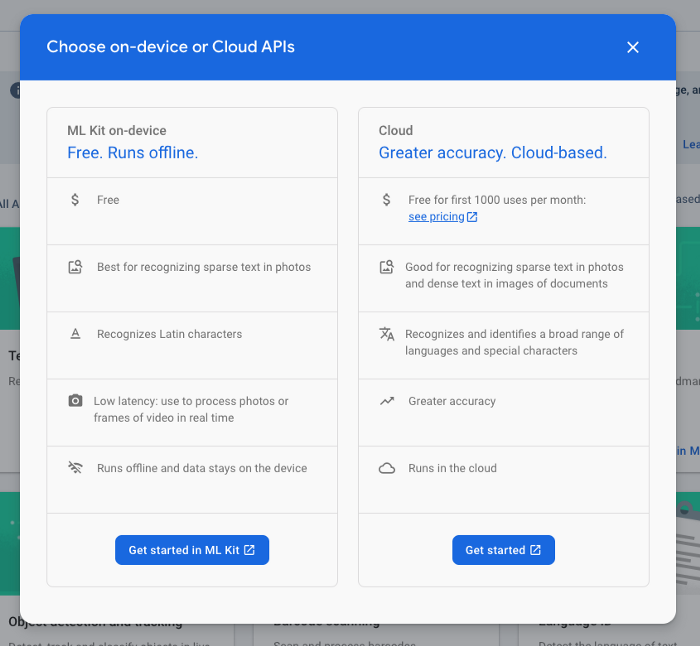Click the external-link icon next to see pricing
700x646 pixels.
472,217
